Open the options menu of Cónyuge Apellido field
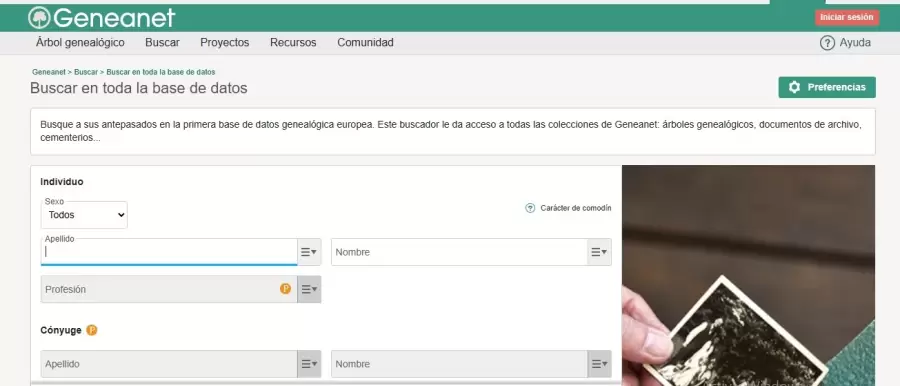Screen dimensions: 900x386 [309, 364]
